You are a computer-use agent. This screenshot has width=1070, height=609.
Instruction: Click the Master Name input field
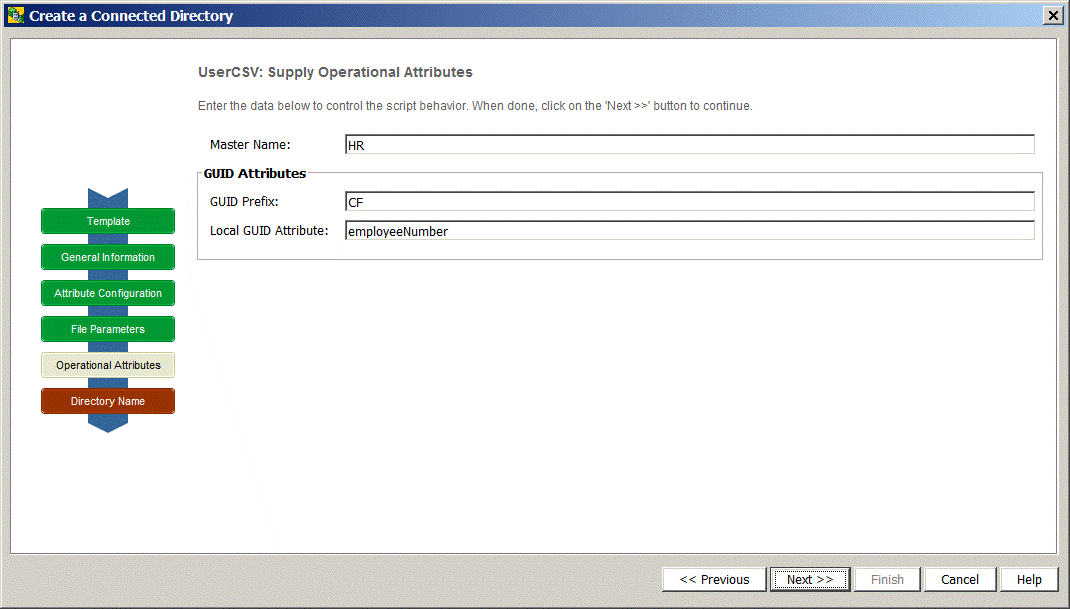click(x=689, y=145)
